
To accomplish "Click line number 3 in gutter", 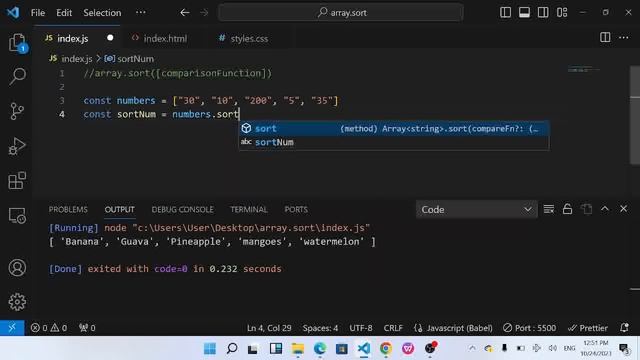I will pos(62,100).
